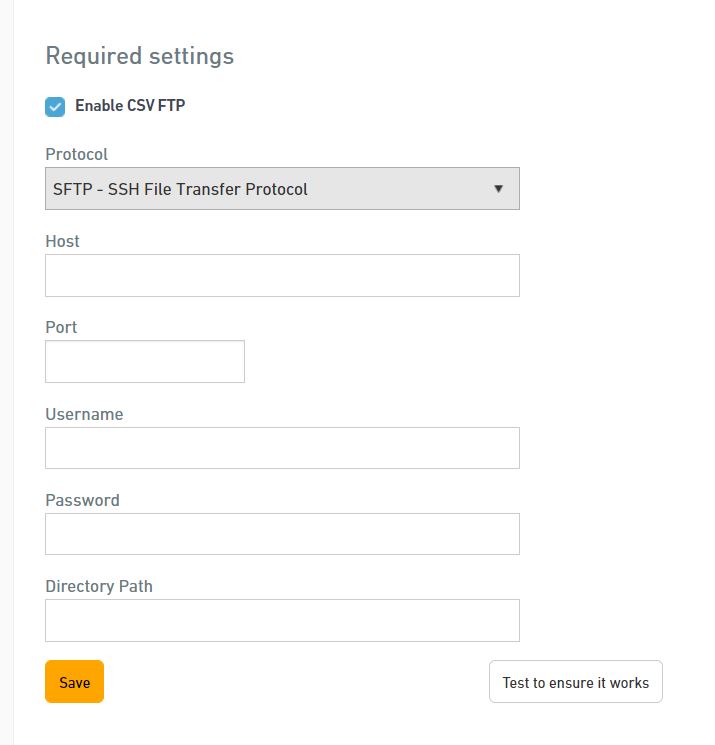The image size is (715, 745).
Task: Click the Protocol field label
Action: click(76, 154)
